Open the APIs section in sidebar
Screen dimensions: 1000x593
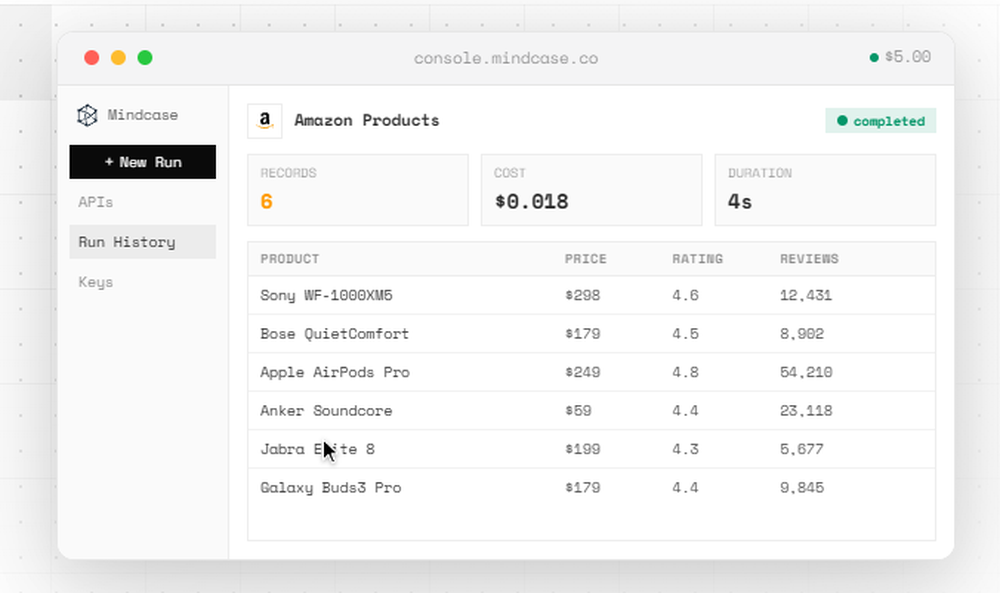96,202
